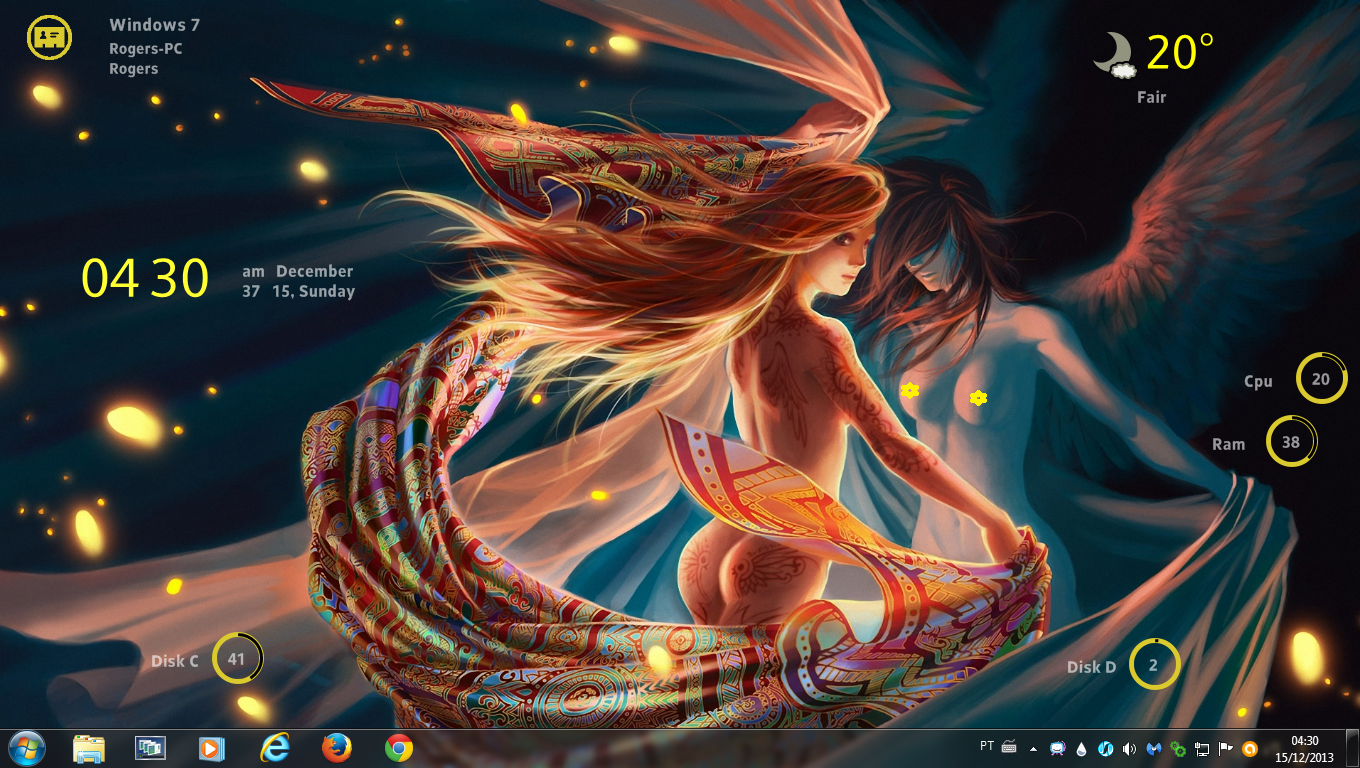This screenshot has width=1360, height=768.
Task: Click the Disk D ring showing 2
Action: coord(1154,665)
